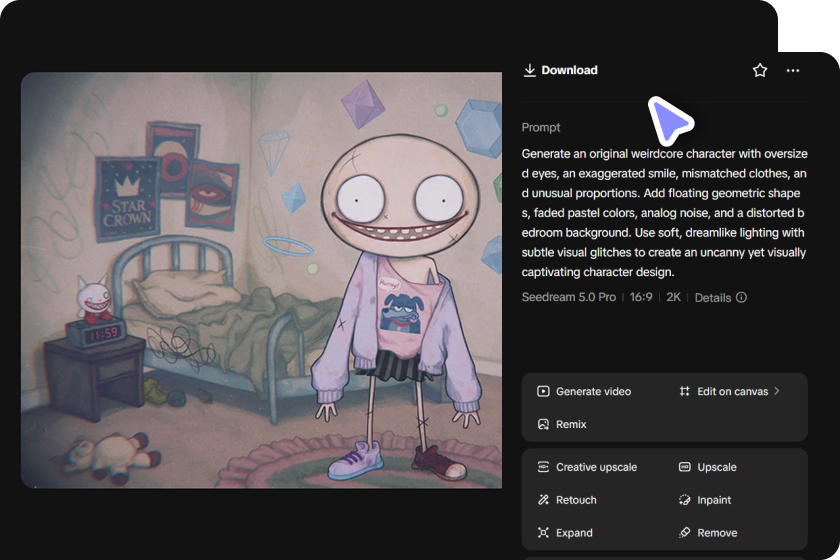Click the Expand frame icon
This screenshot has height=560, width=840.
(543, 532)
